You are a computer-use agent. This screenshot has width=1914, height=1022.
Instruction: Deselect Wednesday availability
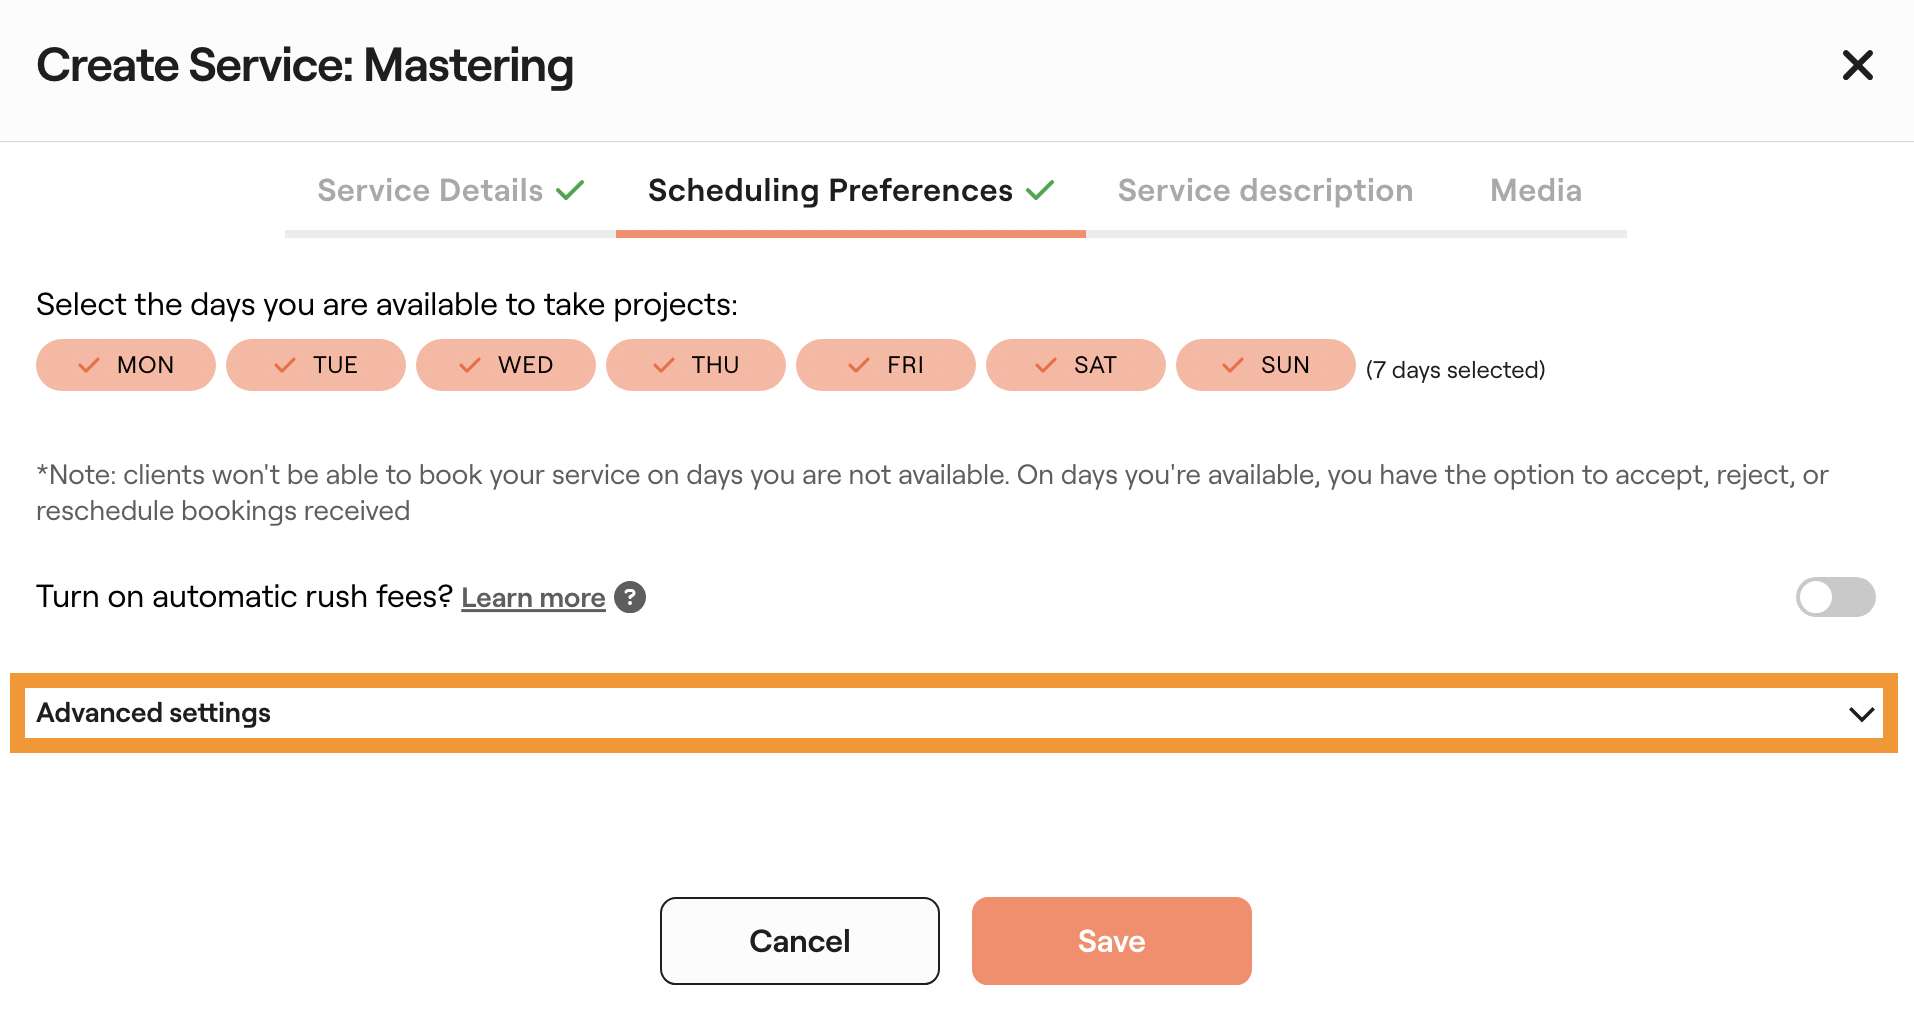pos(506,365)
